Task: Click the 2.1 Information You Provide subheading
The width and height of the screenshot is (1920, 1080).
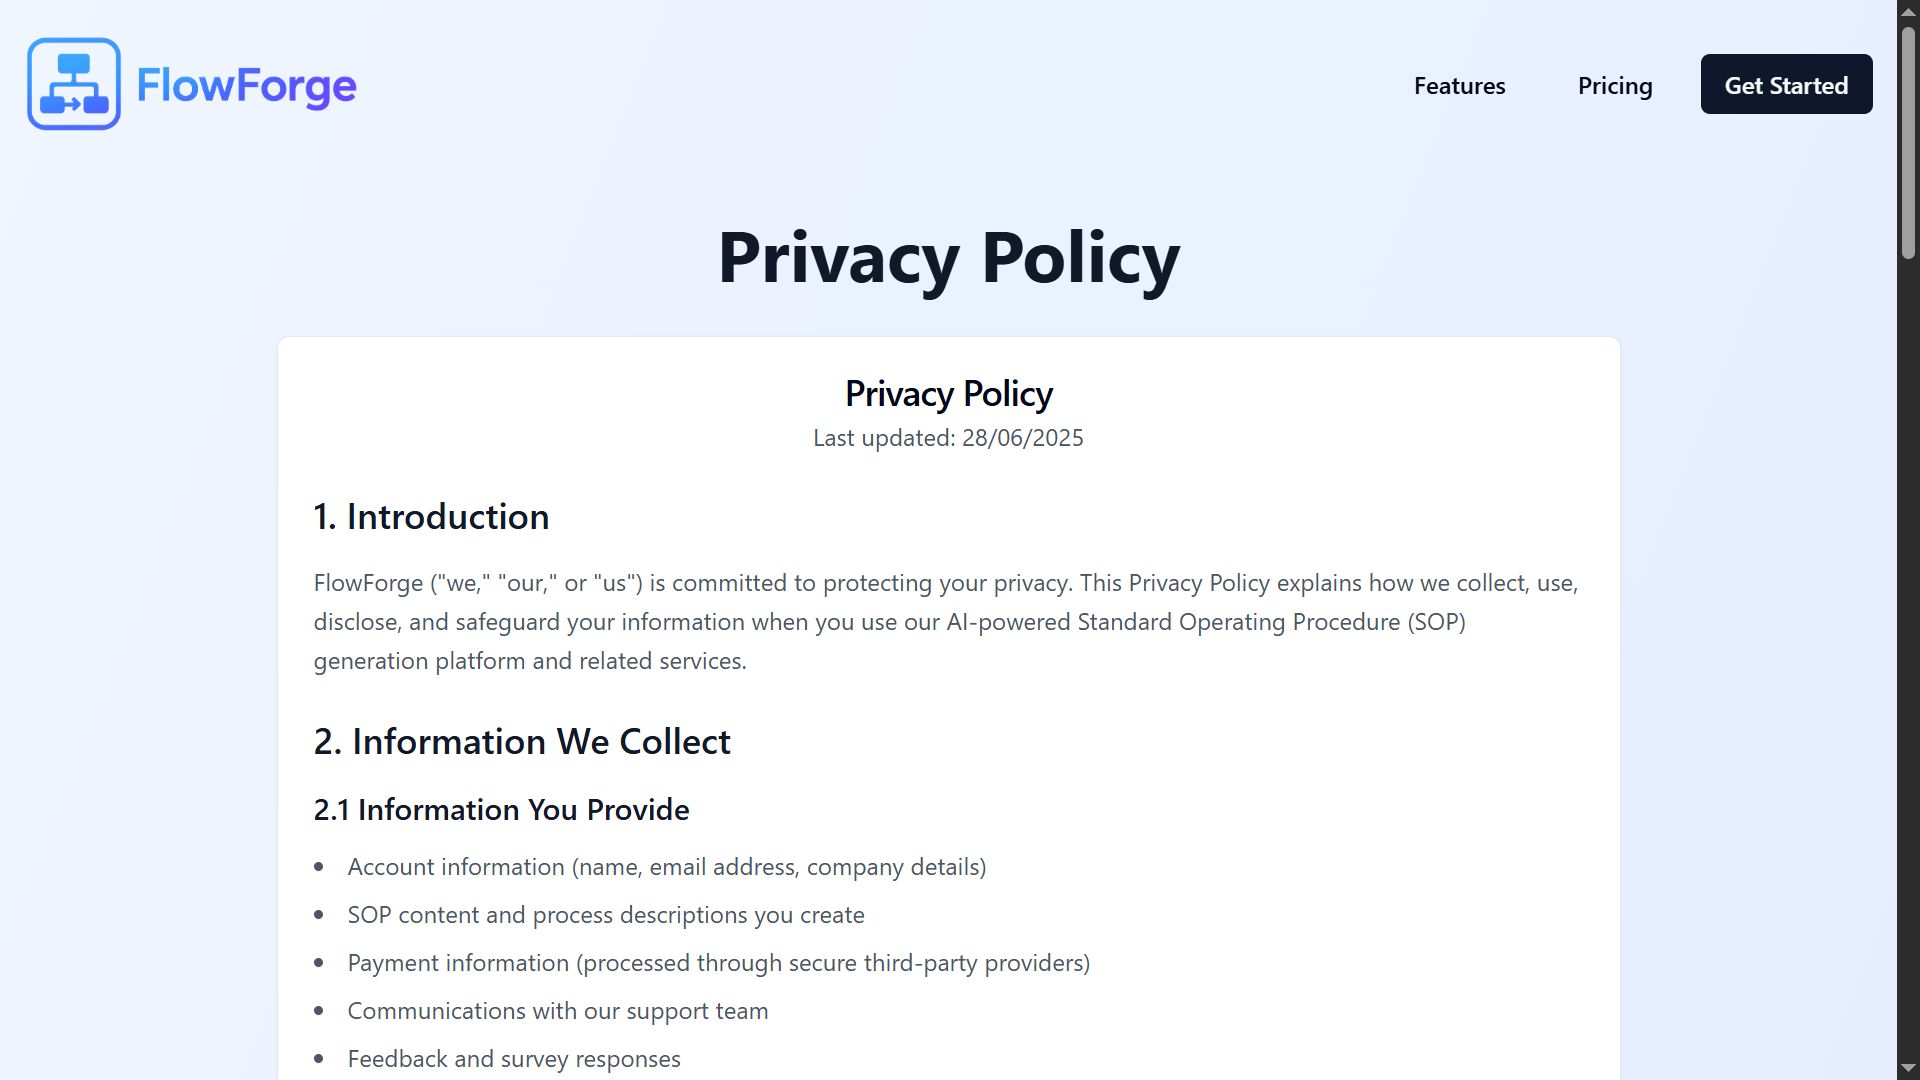Action: click(501, 810)
